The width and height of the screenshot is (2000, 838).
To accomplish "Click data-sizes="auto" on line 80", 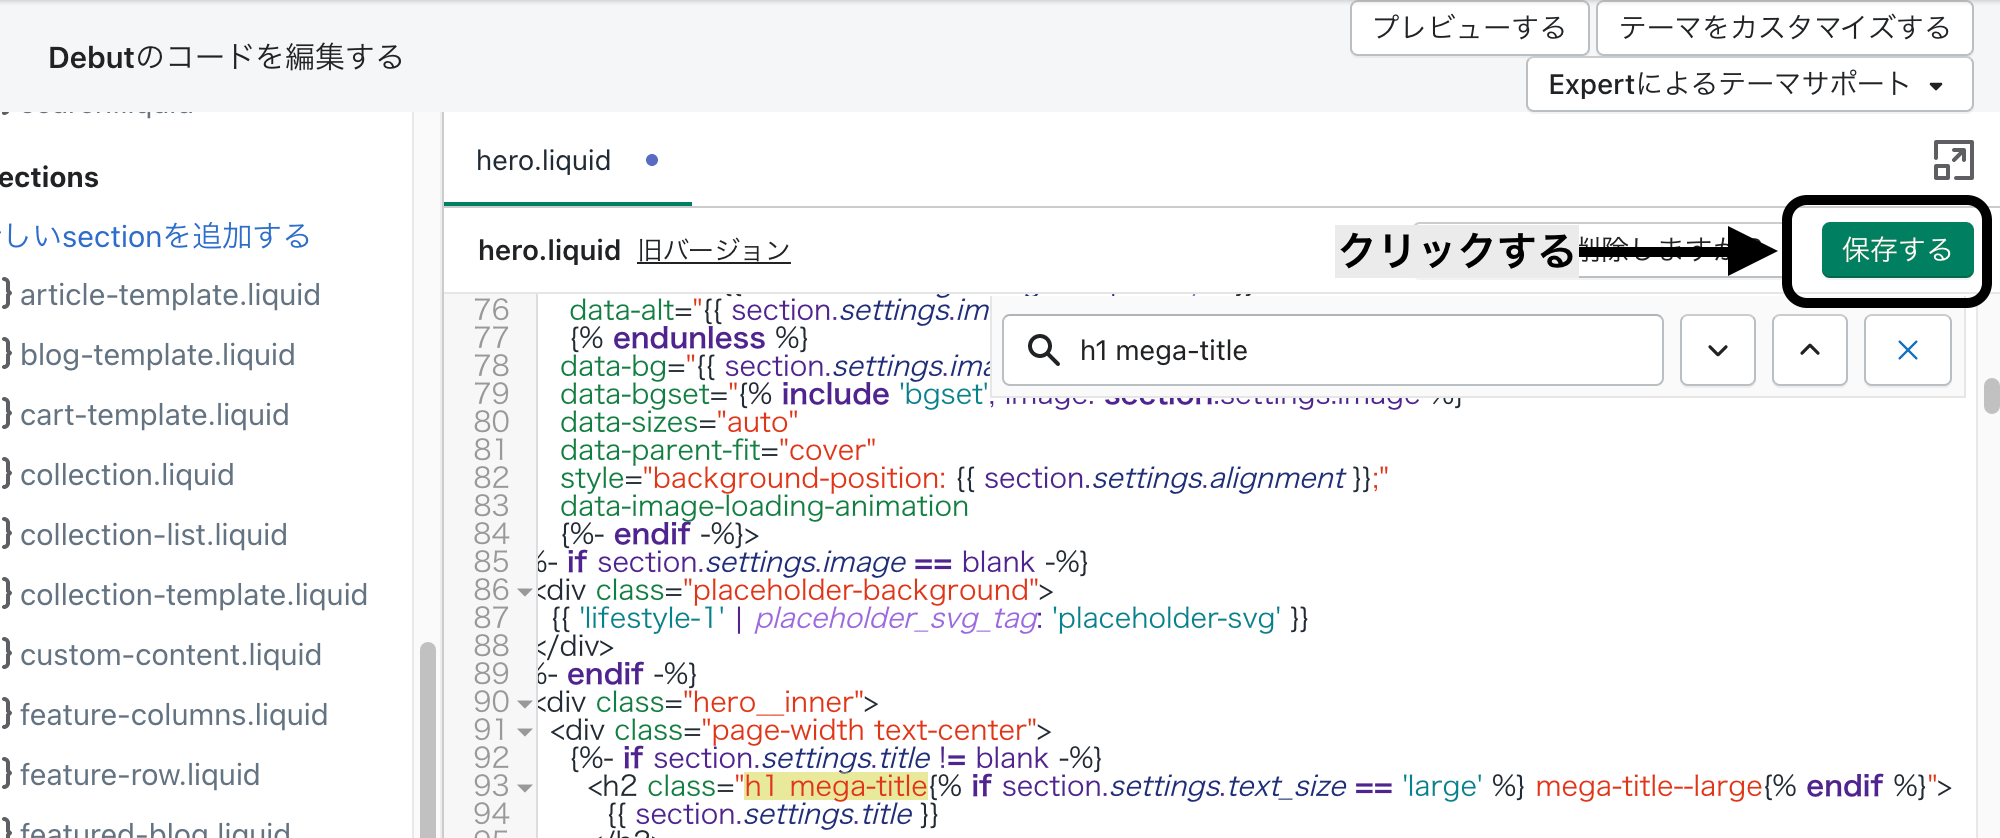I will [x=679, y=422].
